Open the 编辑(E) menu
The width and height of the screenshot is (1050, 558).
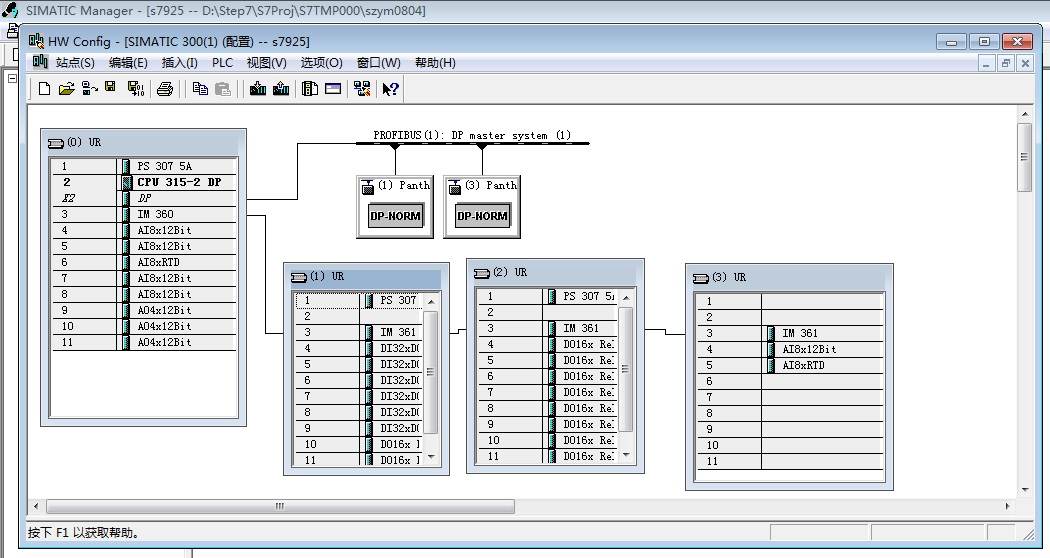point(128,62)
